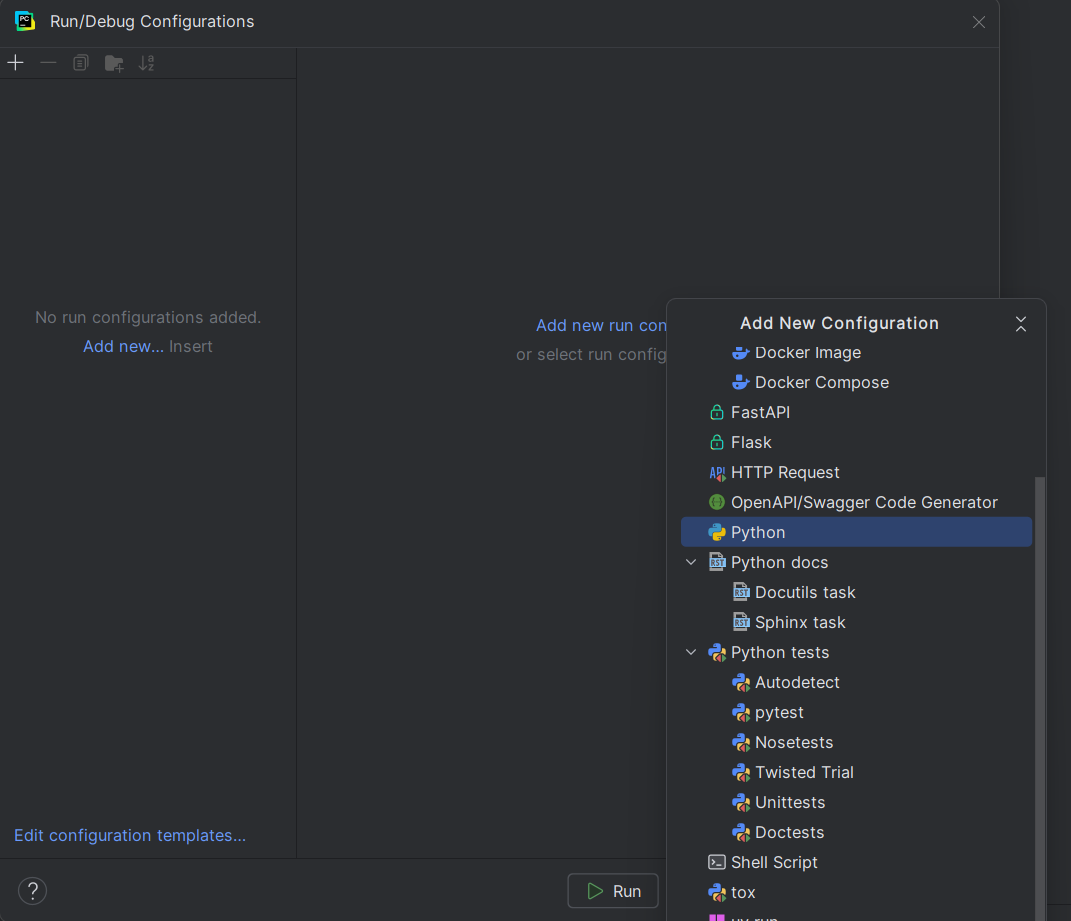Image resolution: width=1071 pixels, height=921 pixels.
Task: Close the Add New Configuration popup
Action: coord(1020,324)
